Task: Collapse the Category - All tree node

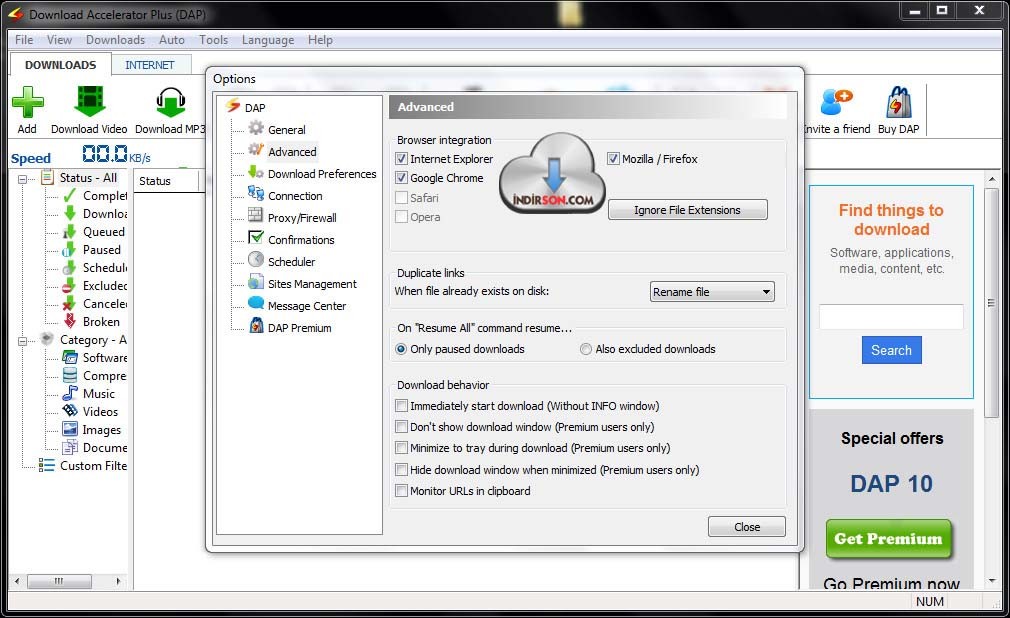Action: 23,341
